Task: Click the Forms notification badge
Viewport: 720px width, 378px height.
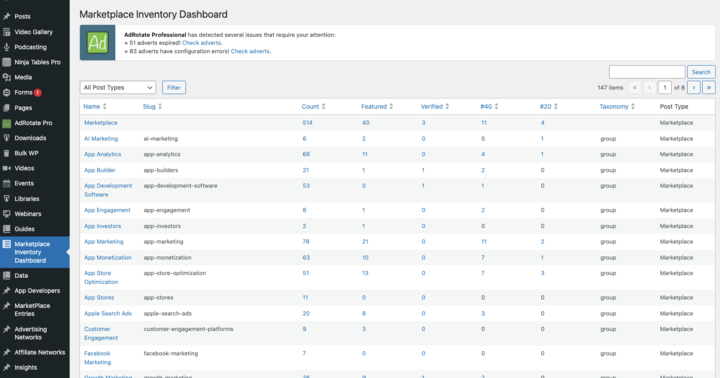Action: (x=38, y=92)
